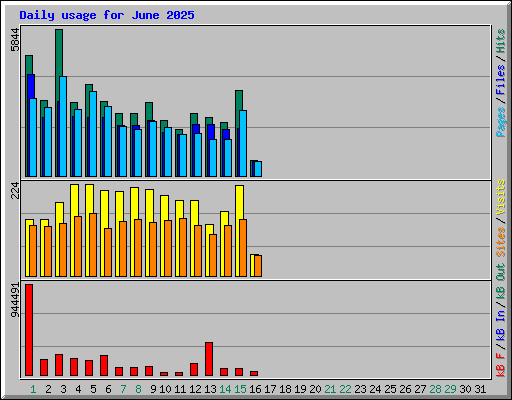Click day 7 on the date axis
512x400 pixels.
(123, 389)
